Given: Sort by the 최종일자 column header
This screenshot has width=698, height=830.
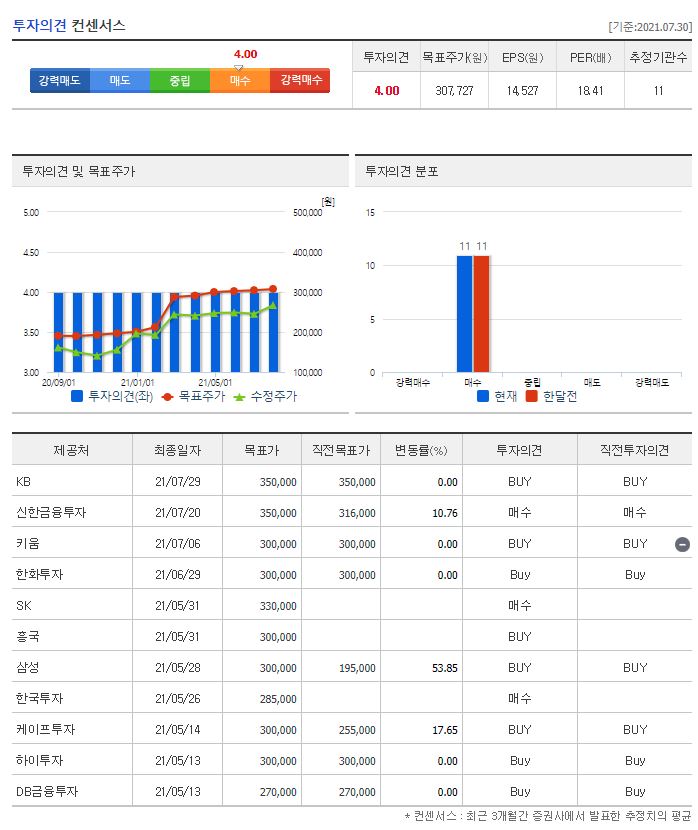Looking at the screenshot, I should (177, 450).
